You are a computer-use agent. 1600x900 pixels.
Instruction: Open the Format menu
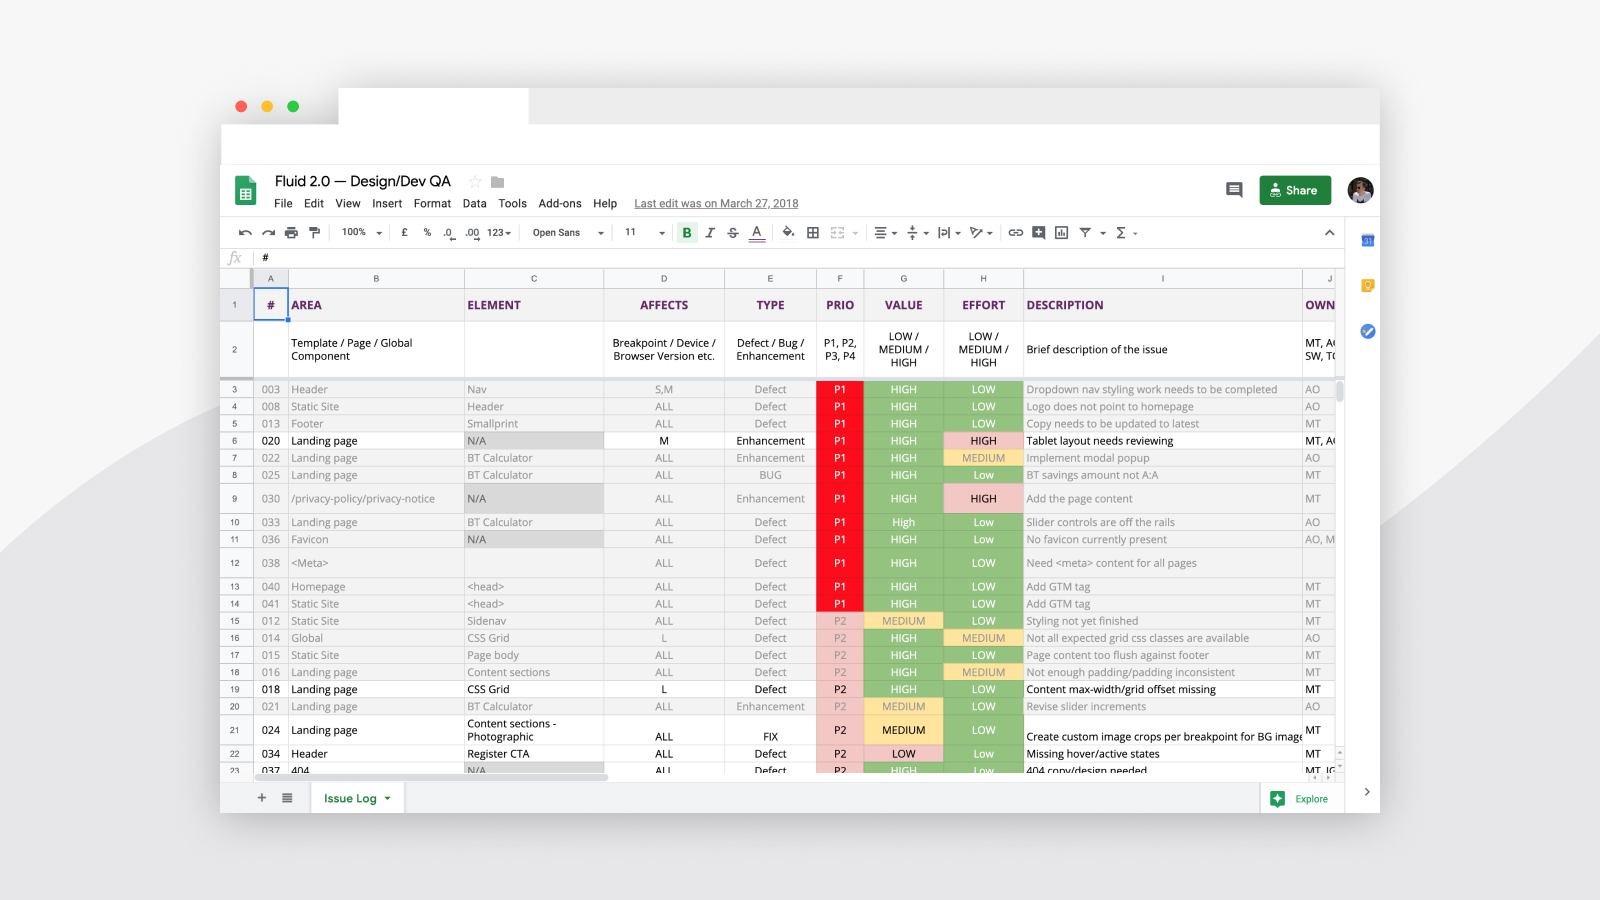click(x=432, y=204)
